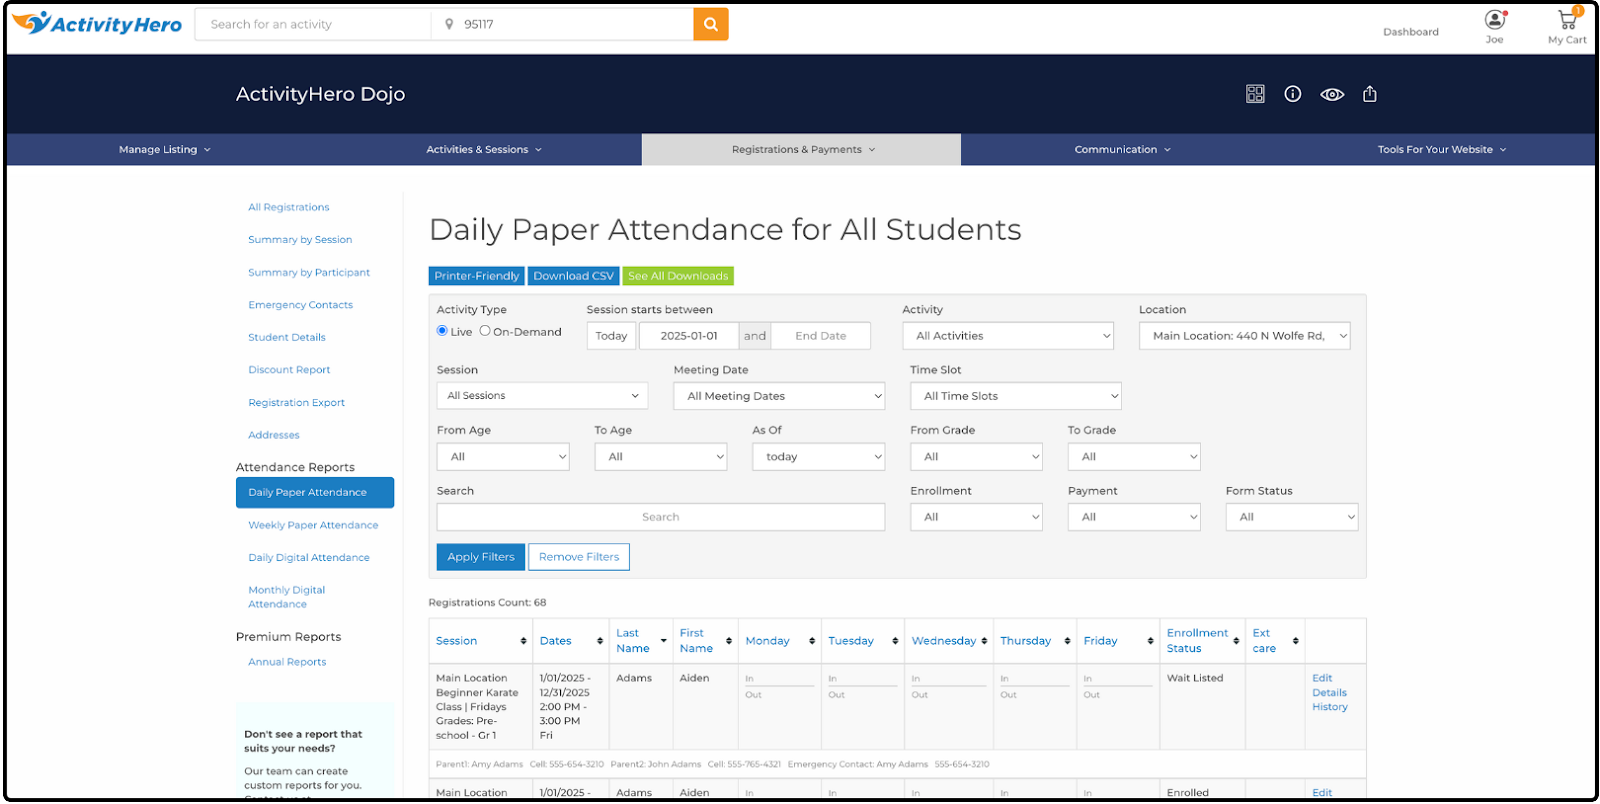Sort table by Thursday column arrows

tap(1067, 641)
